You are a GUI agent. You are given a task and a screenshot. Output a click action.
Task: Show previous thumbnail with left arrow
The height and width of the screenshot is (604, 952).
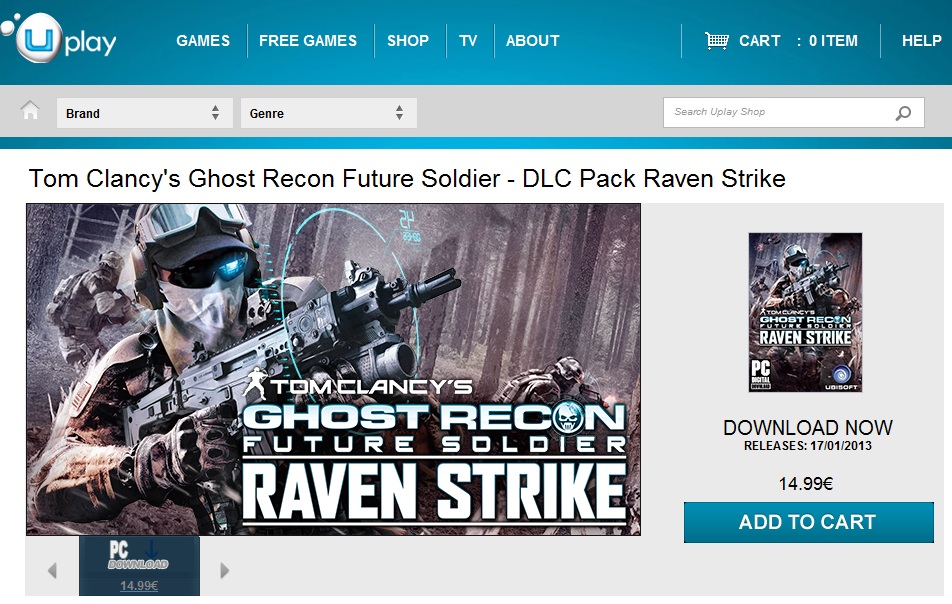52,570
